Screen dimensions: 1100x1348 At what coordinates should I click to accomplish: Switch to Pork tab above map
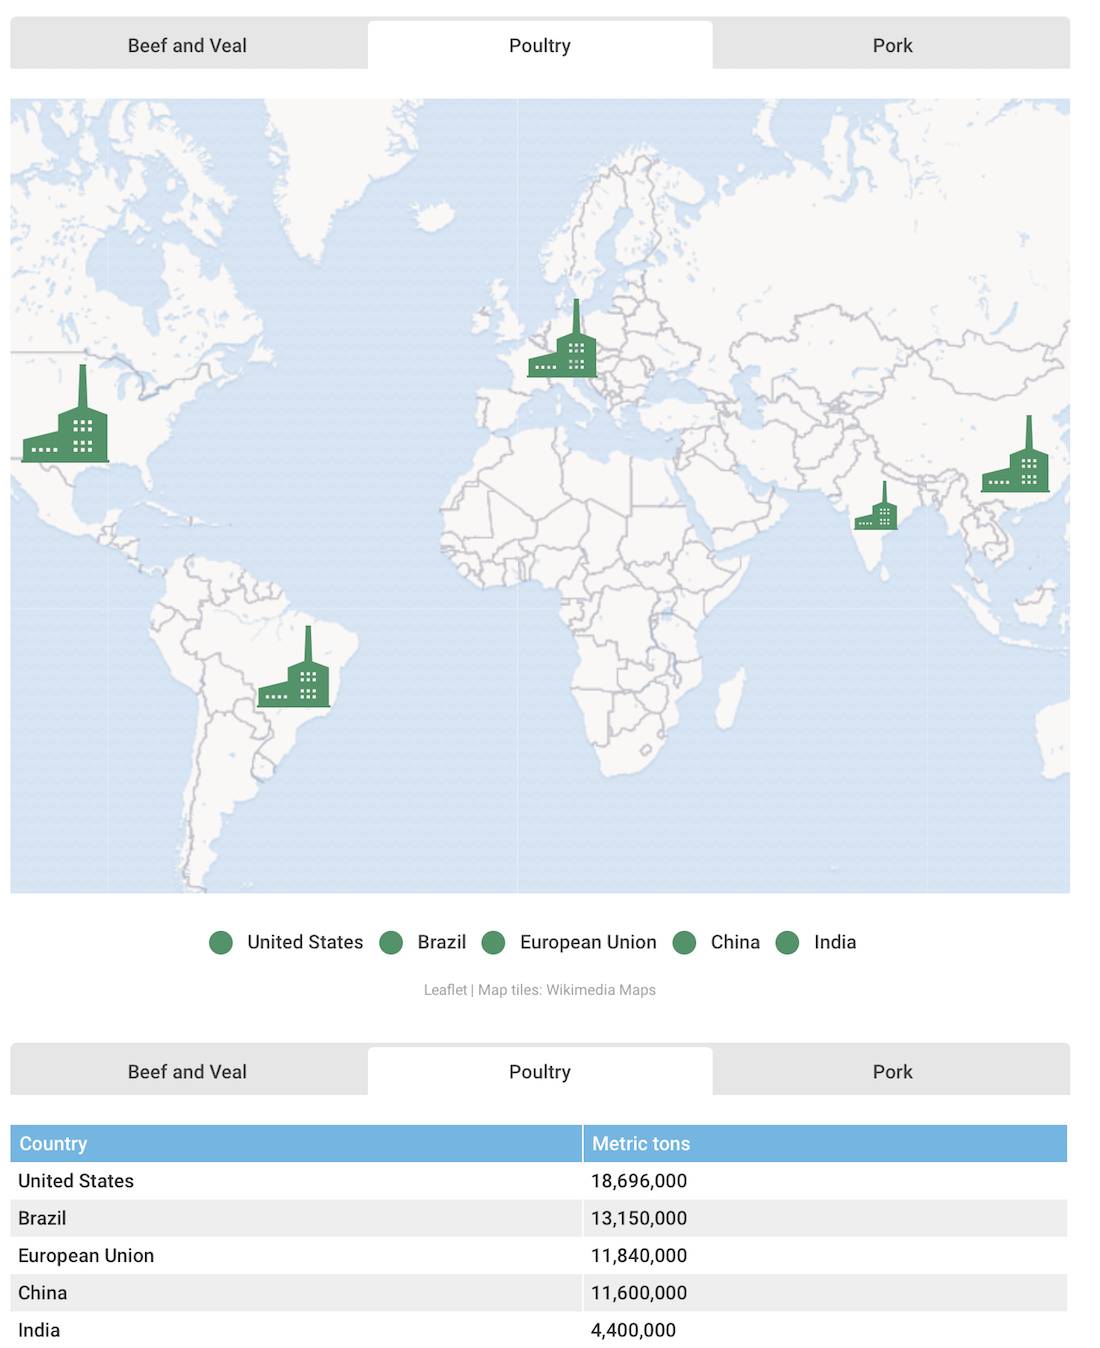[x=892, y=46]
